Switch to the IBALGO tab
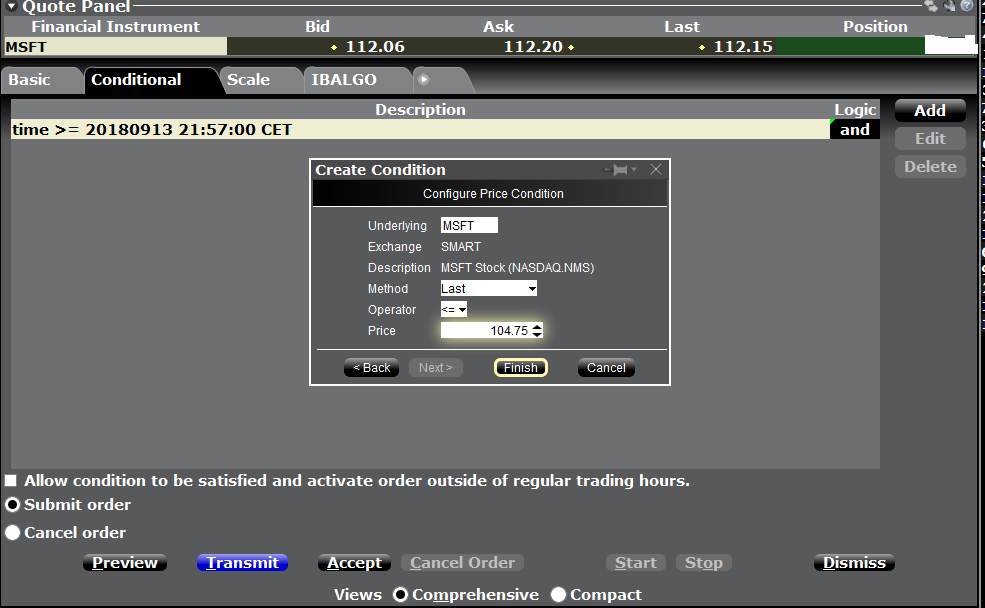 pos(357,80)
